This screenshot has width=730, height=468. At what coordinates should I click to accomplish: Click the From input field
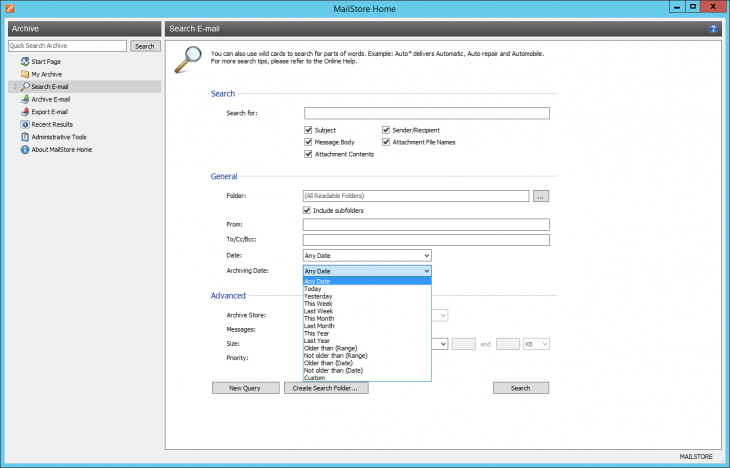(x=426, y=224)
